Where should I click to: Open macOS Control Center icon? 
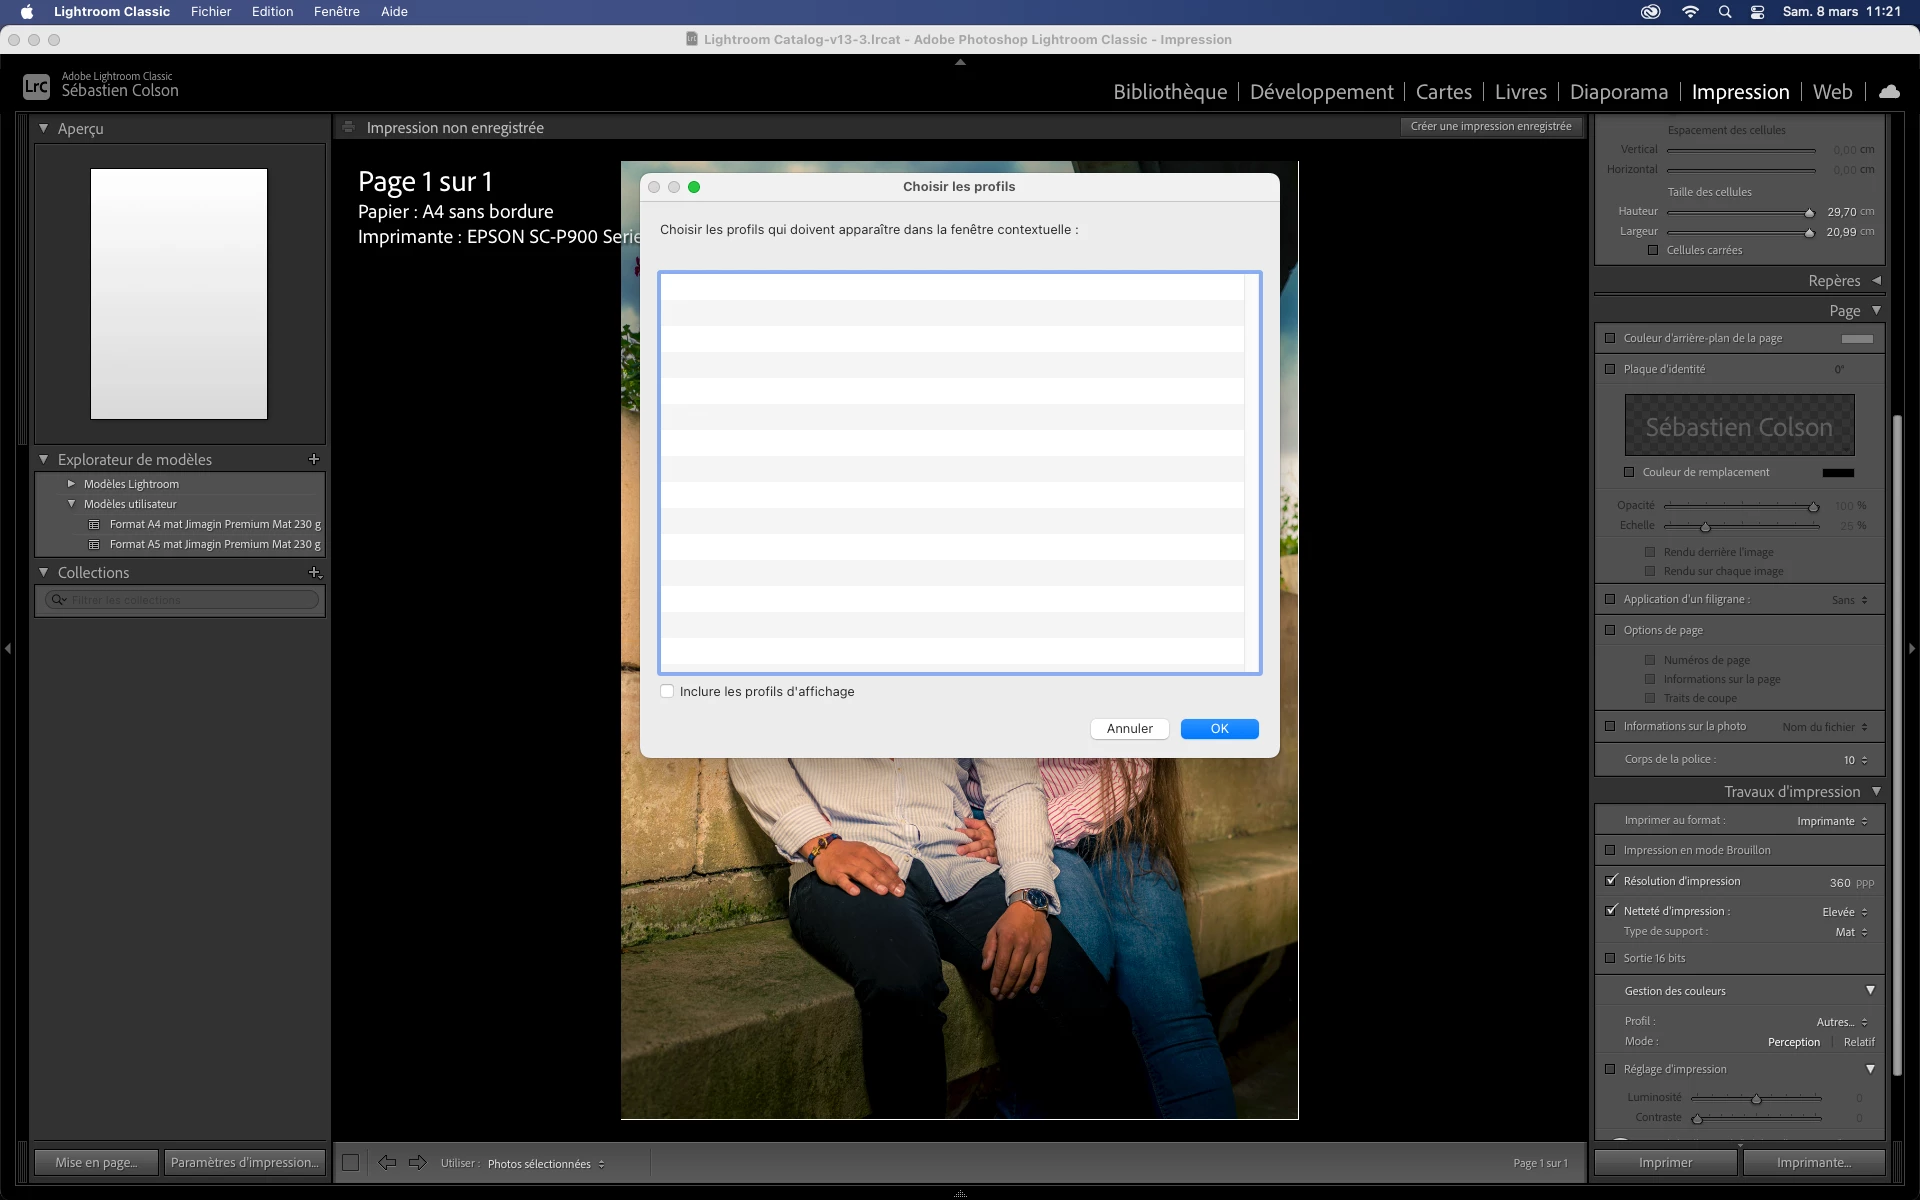1757,12
